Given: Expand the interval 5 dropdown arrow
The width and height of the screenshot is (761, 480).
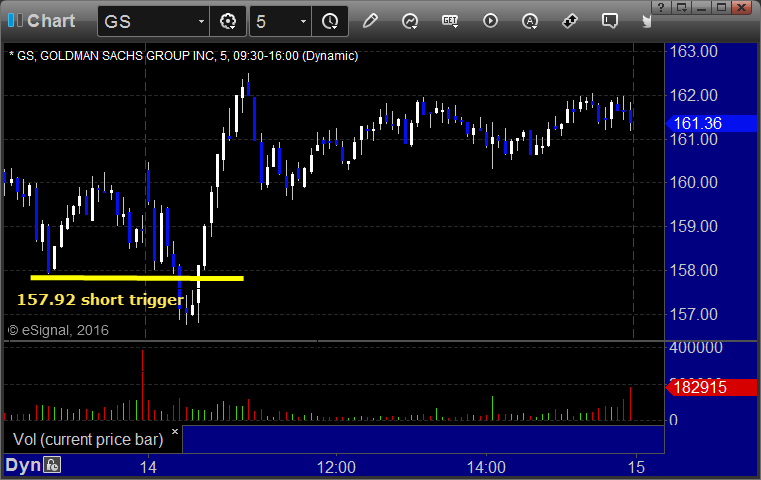Looking at the screenshot, I should point(303,21).
